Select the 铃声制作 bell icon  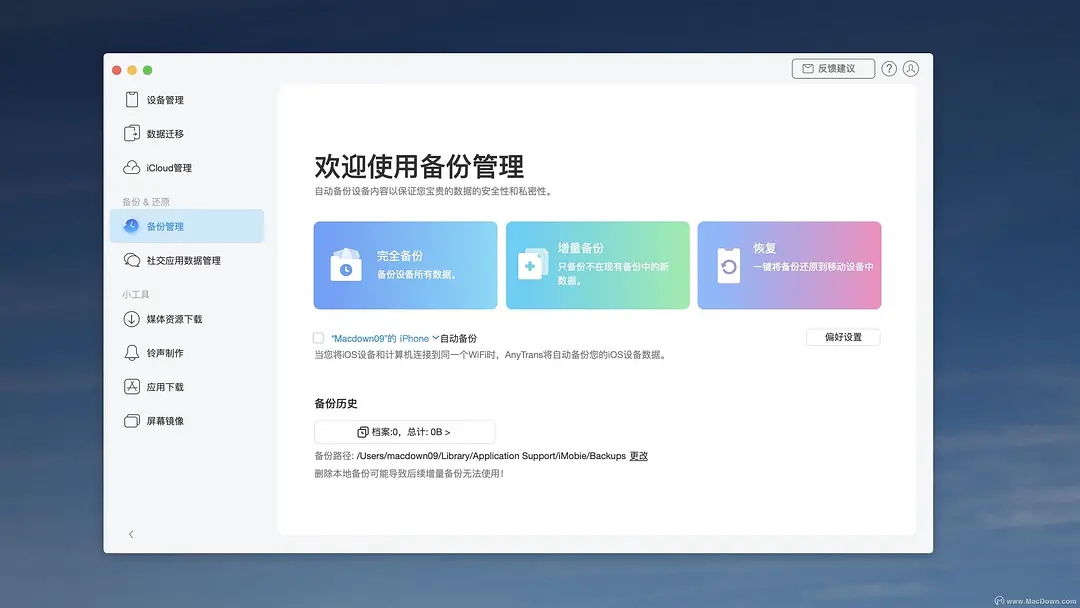pos(132,353)
